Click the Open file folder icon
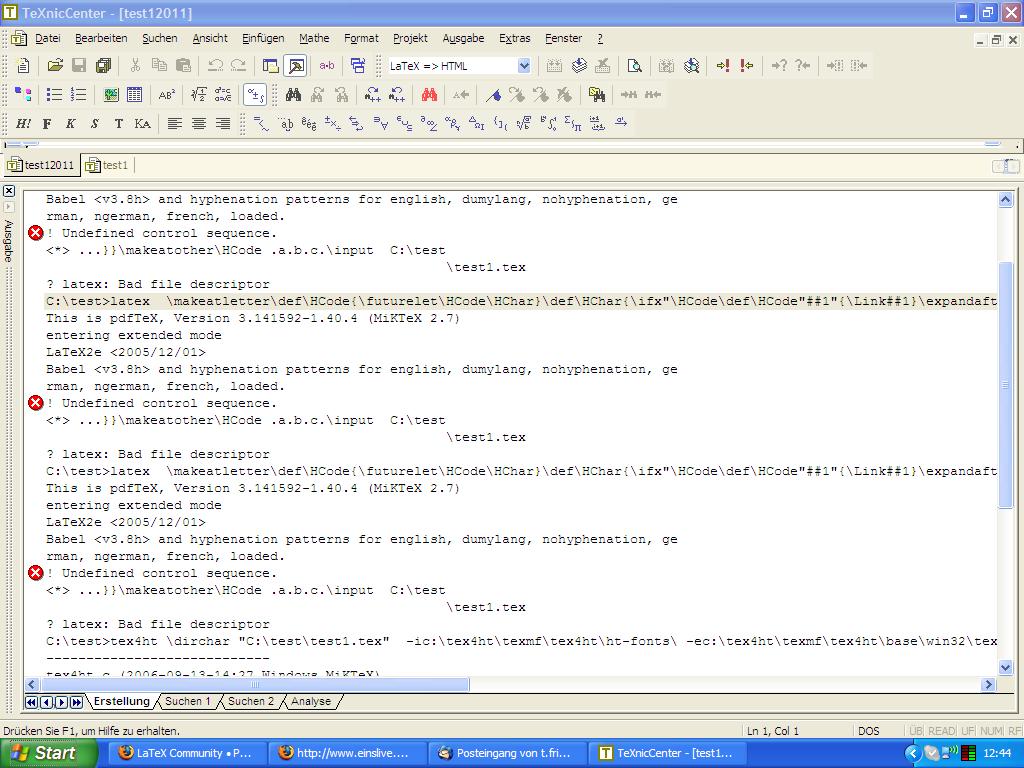 coord(55,65)
